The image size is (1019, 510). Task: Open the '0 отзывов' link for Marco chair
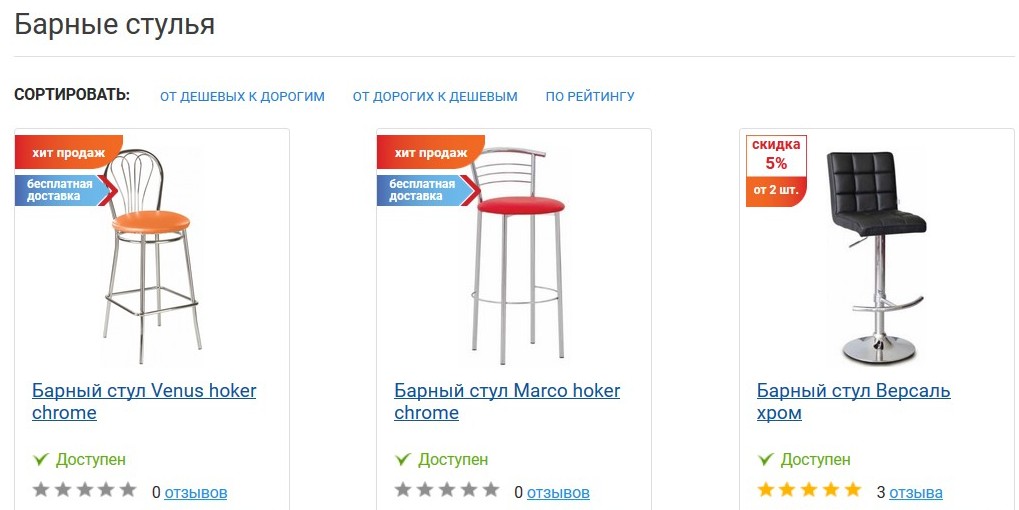[x=558, y=492]
